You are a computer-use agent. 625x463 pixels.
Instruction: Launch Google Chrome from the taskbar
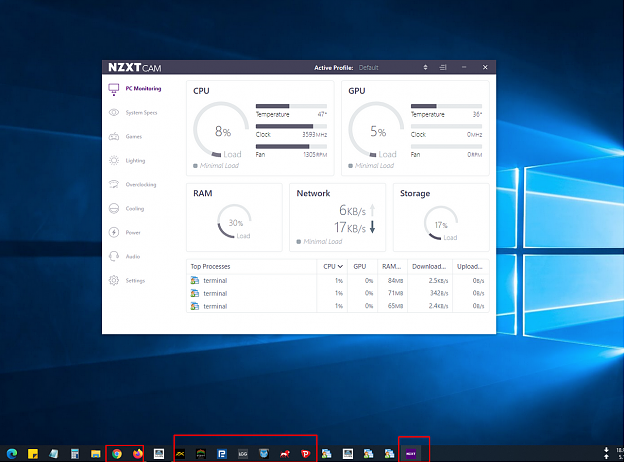tap(117, 453)
